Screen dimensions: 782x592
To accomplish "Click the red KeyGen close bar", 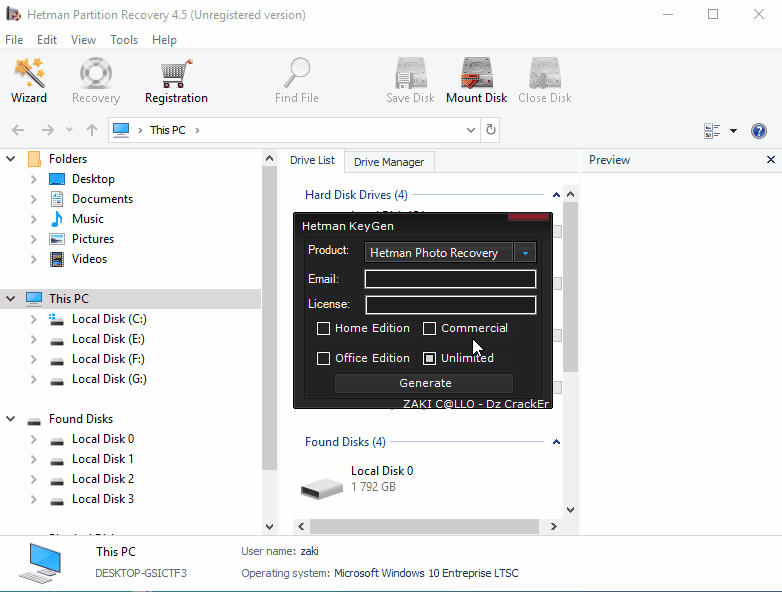I will coord(528,216).
